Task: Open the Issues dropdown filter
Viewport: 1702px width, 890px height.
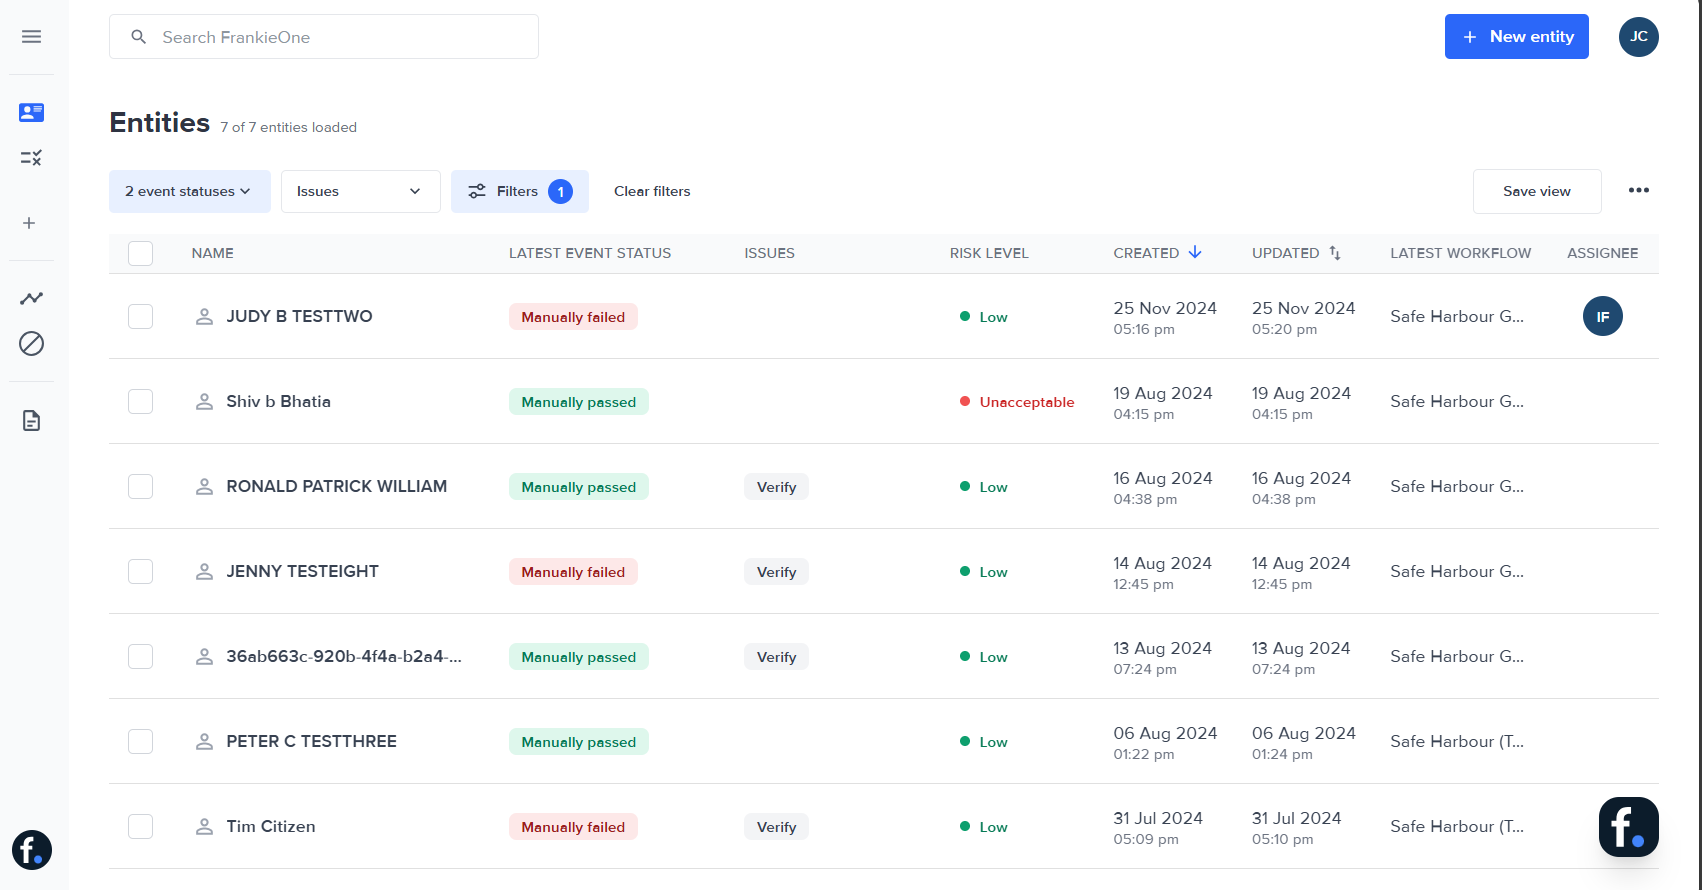Action: pyautogui.click(x=360, y=192)
